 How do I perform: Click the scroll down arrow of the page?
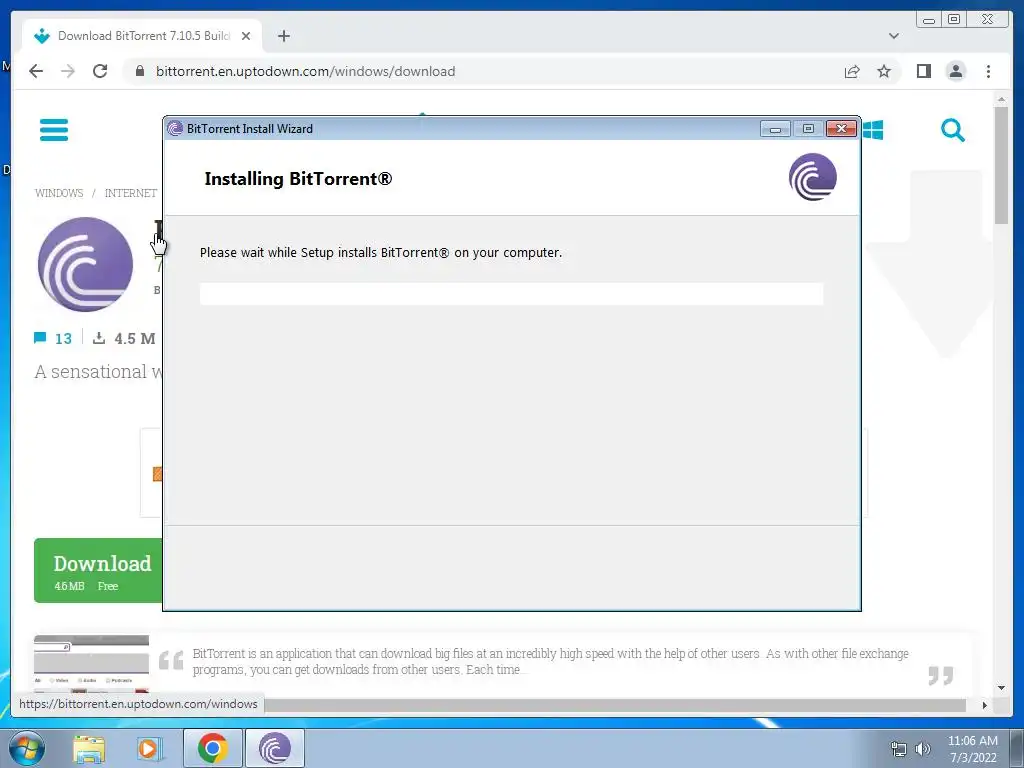click(x=1001, y=688)
